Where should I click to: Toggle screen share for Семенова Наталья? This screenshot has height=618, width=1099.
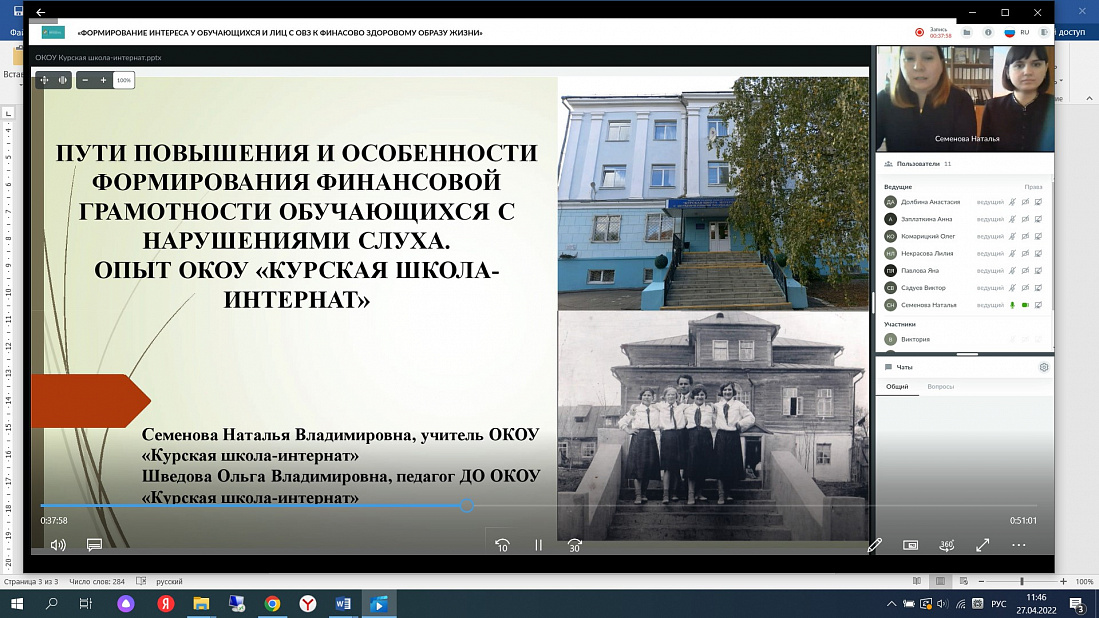point(1039,305)
